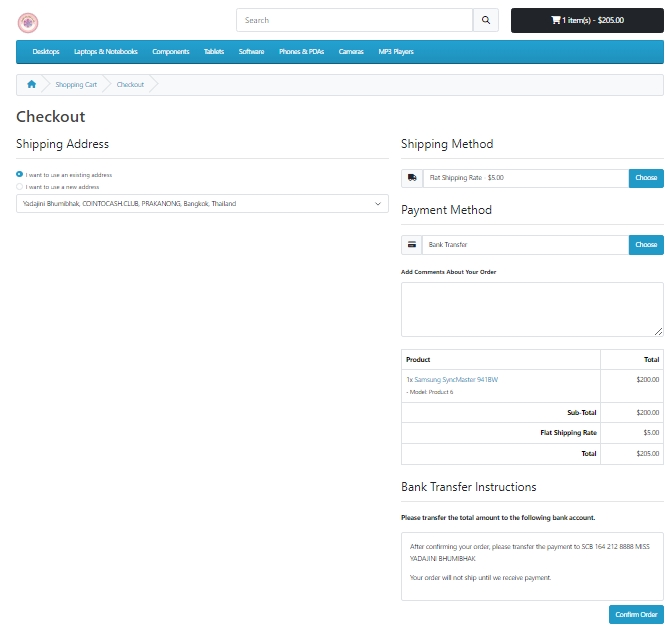Open the MP3 Players menu
Image resolution: width=666 pixels, height=638 pixels.
click(x=396, y=51)
